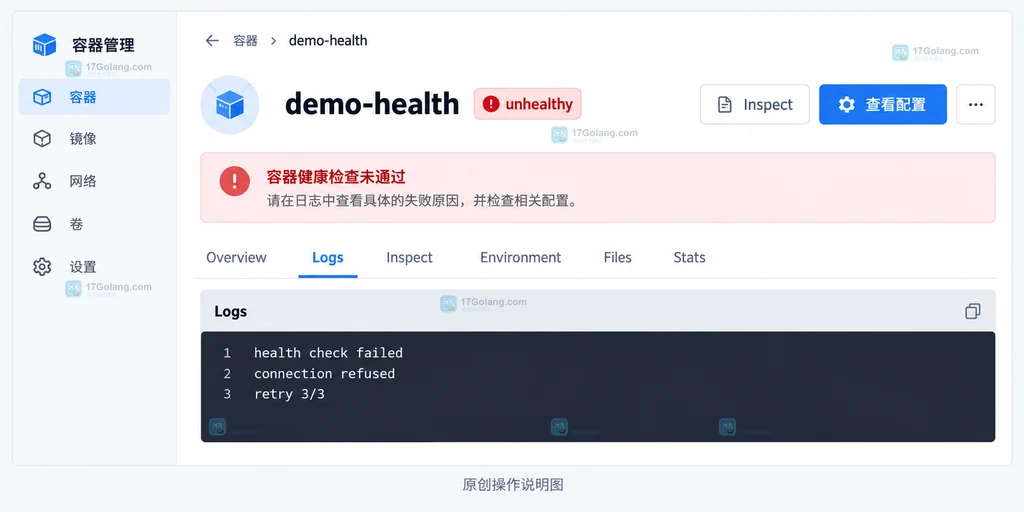This screenshot has width=1024, height=512.
Task: Click log line 'retry 3/3'
Action: coord(289,394)
